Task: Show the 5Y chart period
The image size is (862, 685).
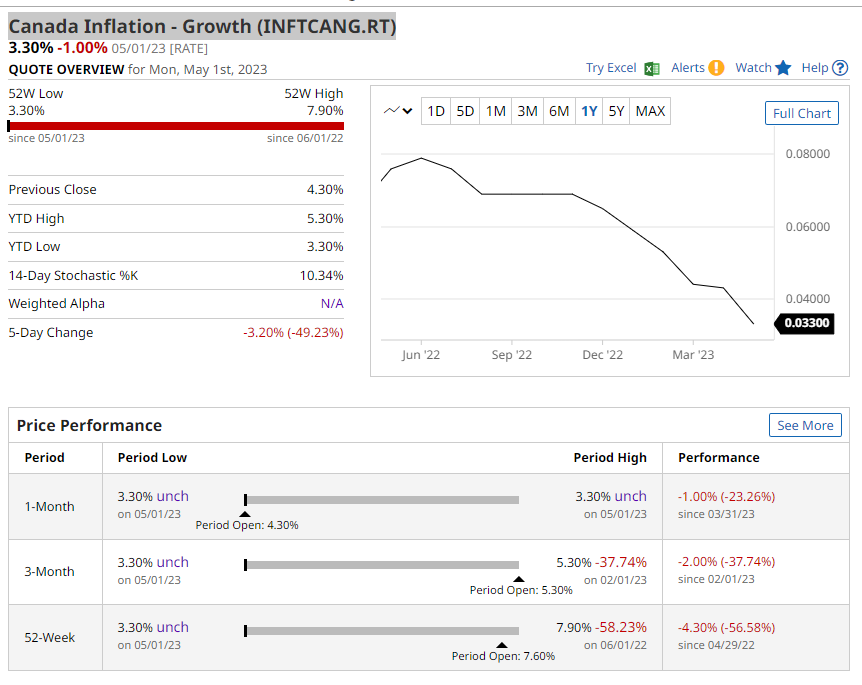Action: click(x=616, y=111)
